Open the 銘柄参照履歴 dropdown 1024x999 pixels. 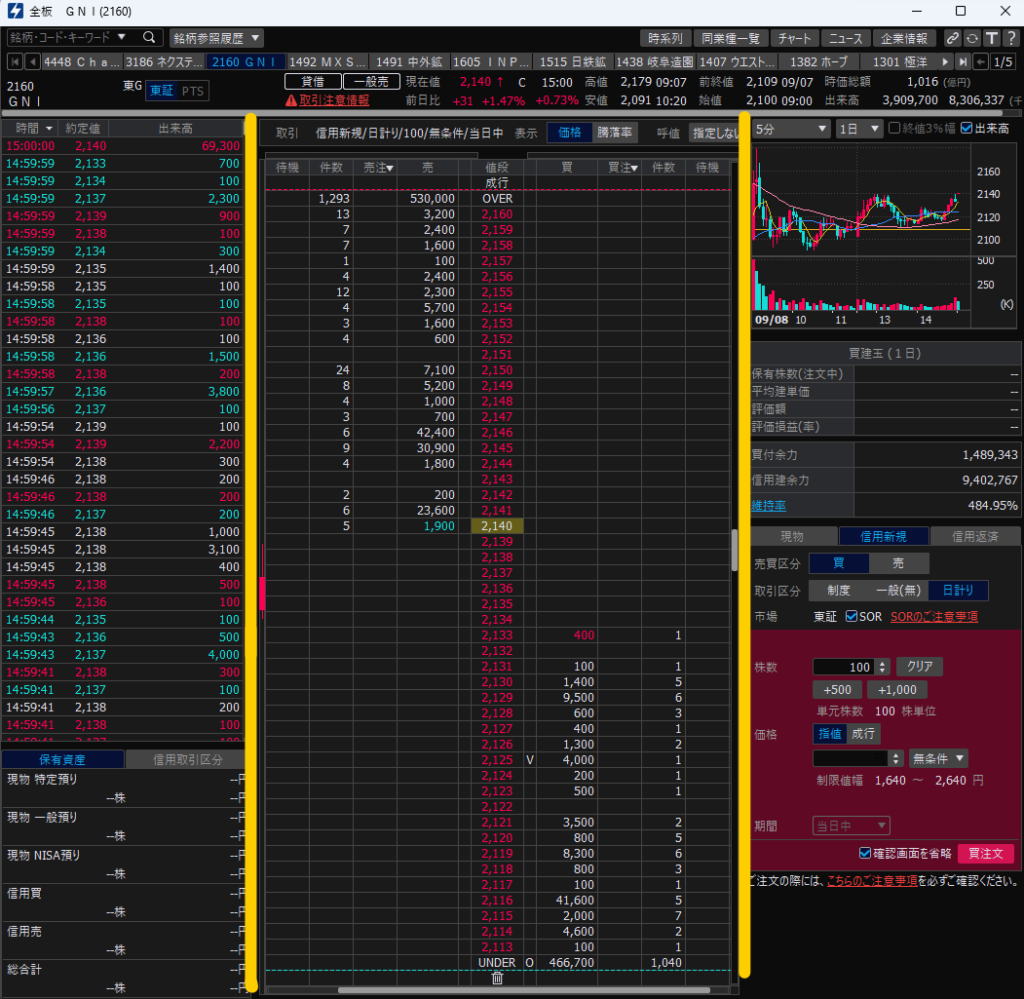click(216, 38)
